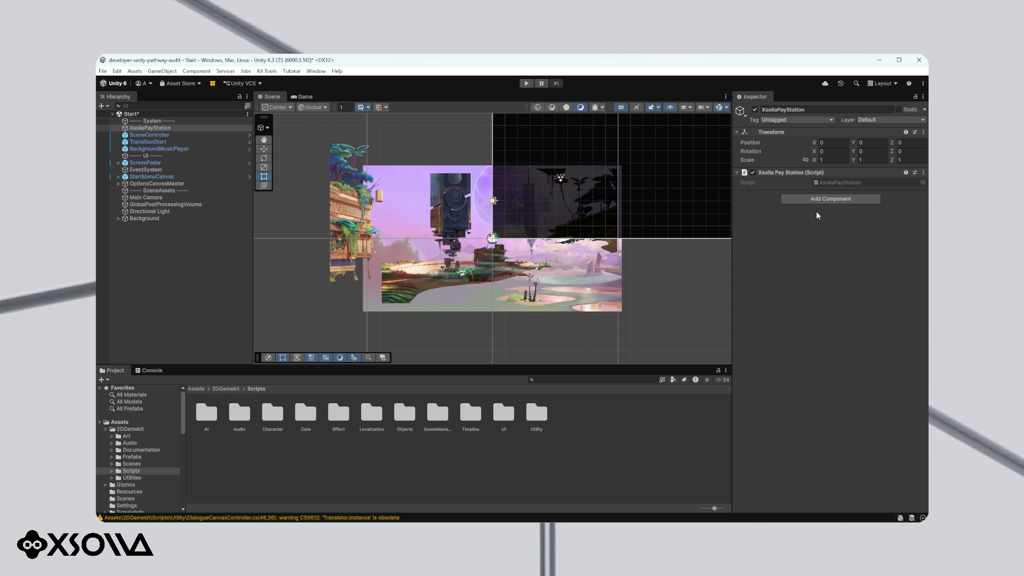The height and width of the screenshot is (576, 1024).
Task: Open the Utility folder thumbnail
Action: point(536,417)
